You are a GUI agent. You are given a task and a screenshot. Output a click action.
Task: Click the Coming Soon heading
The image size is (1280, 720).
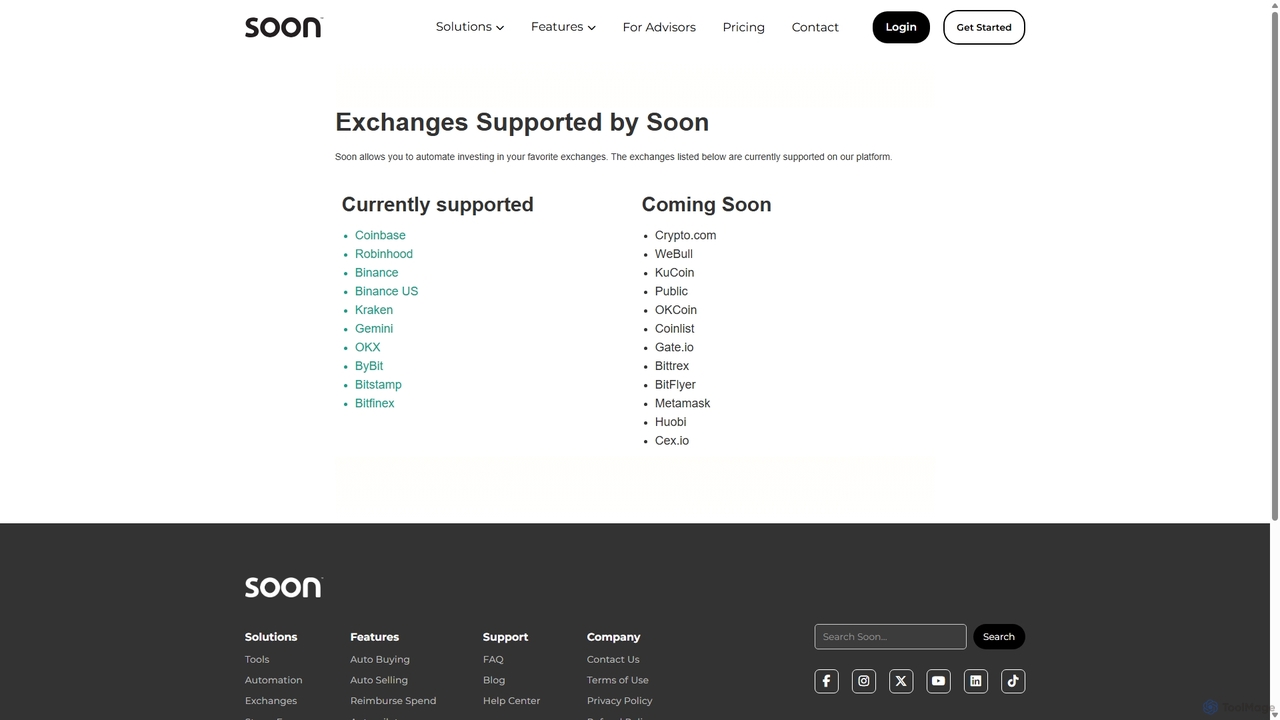706,204
